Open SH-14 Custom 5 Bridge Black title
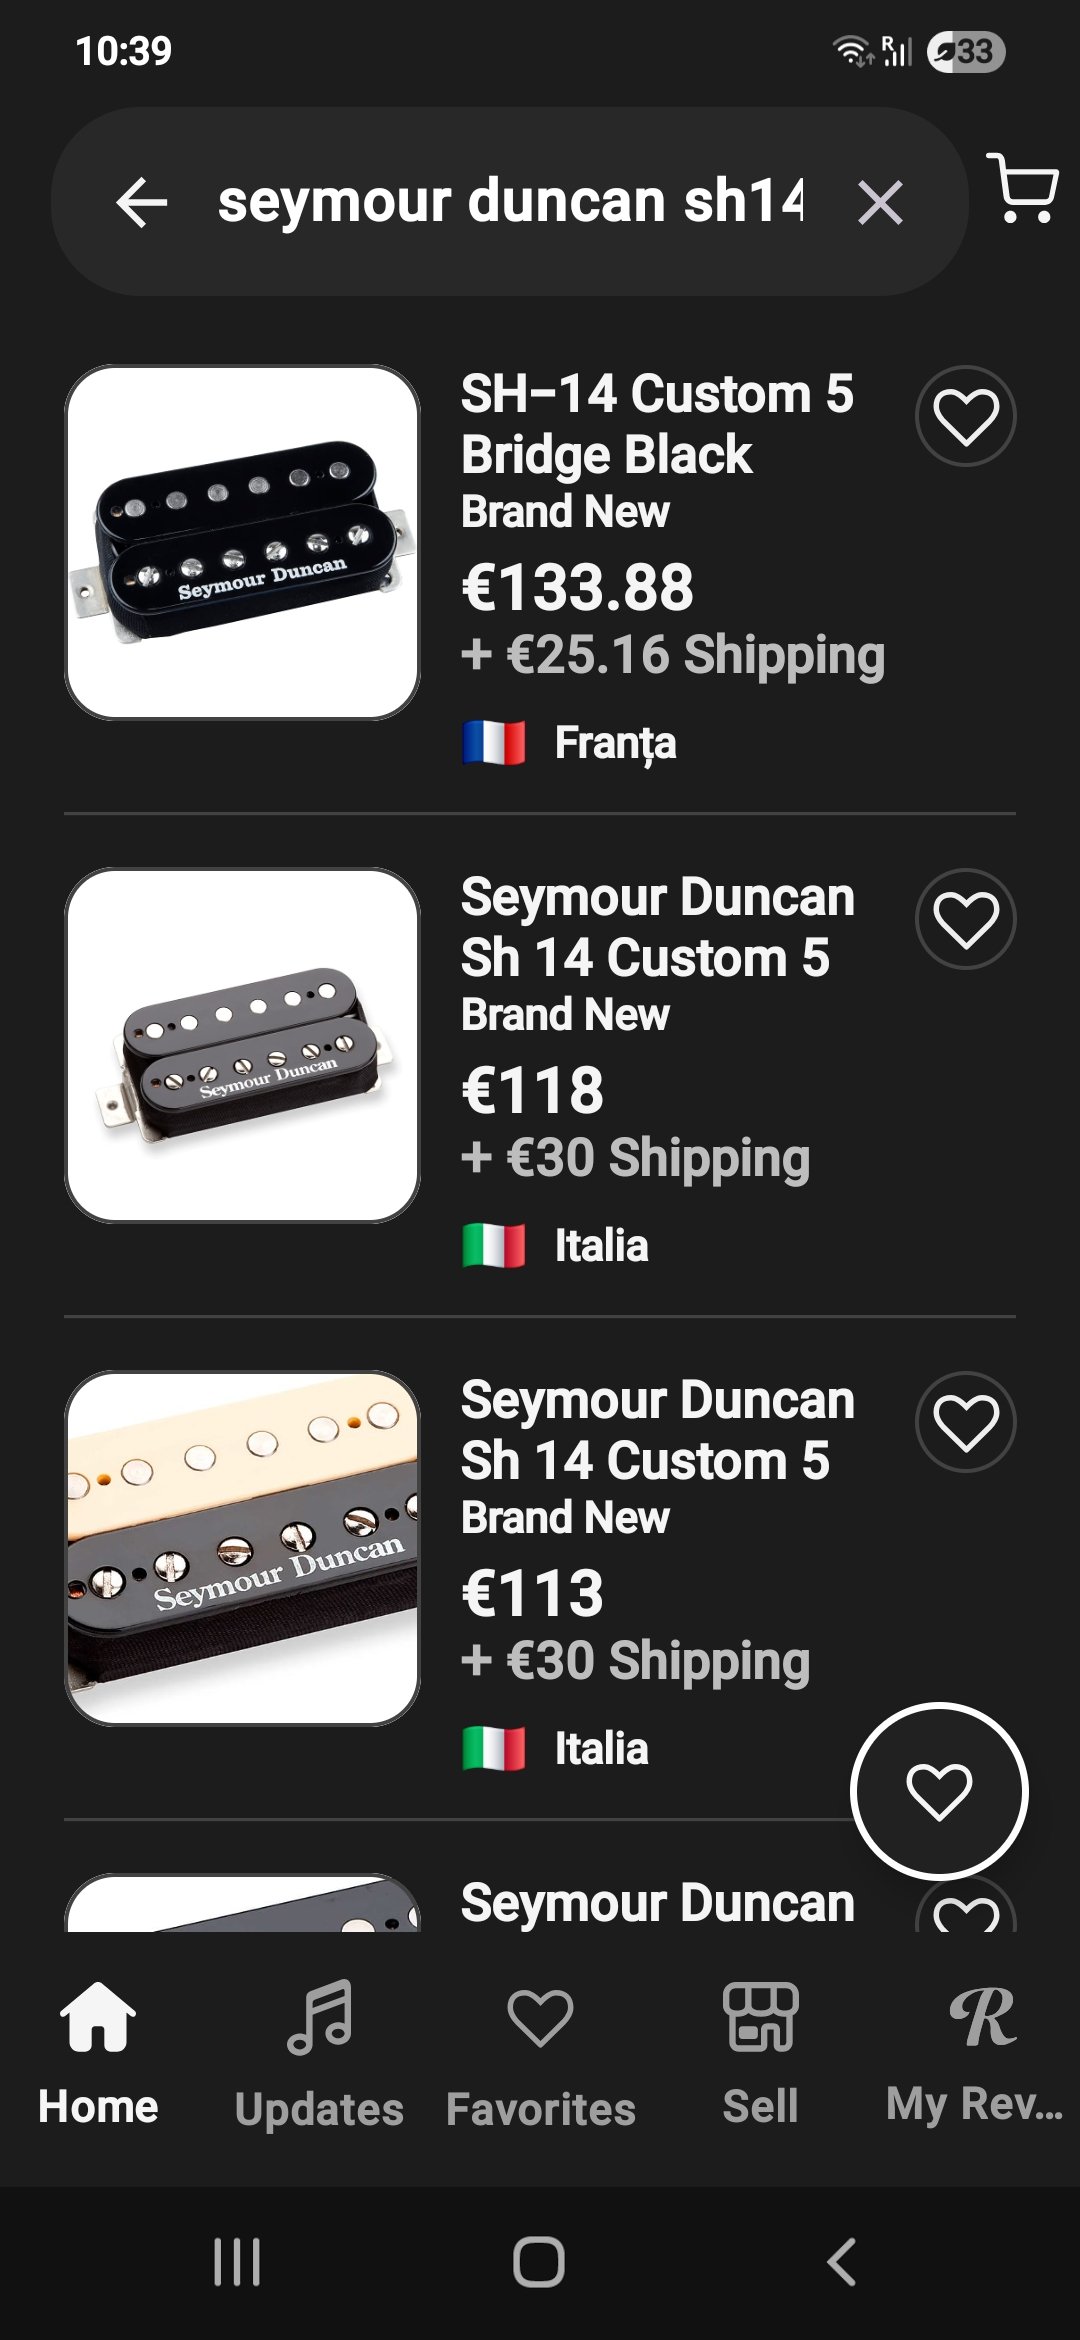Screen dimensions: 1080x2340 point(656,424)
